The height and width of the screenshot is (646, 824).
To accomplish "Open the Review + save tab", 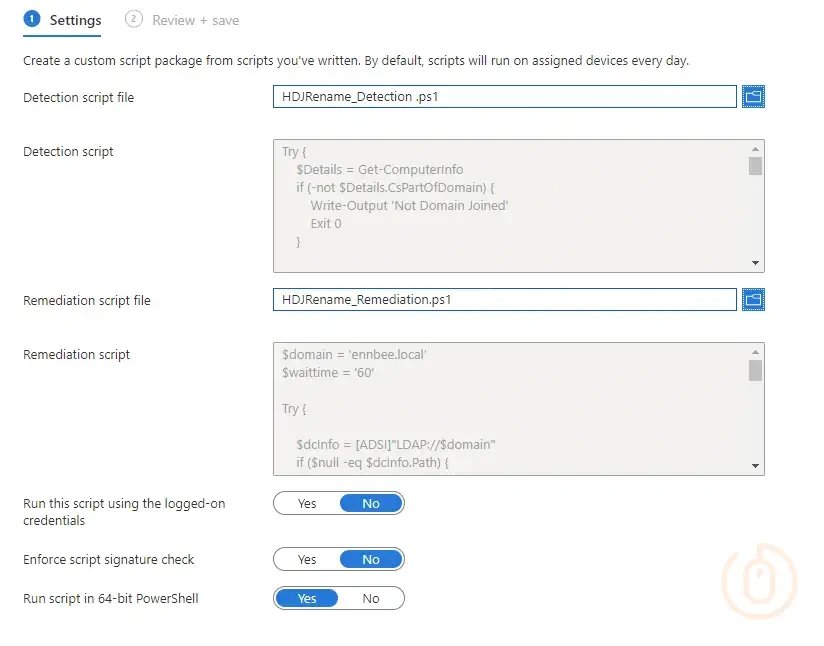I will point(195,20).
